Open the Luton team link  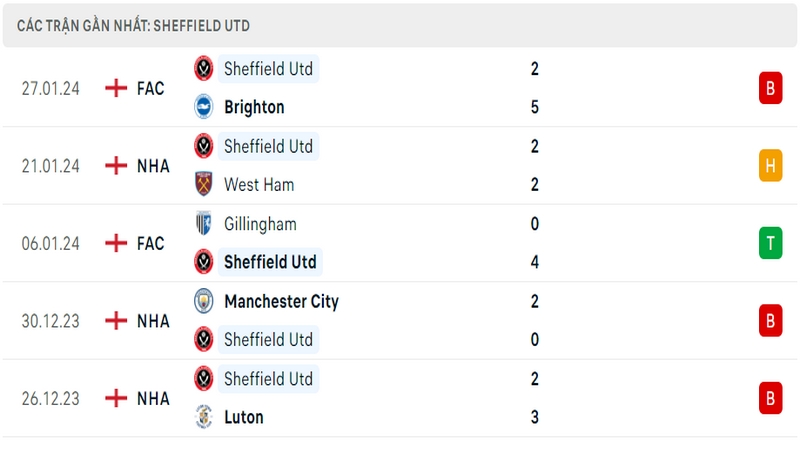244,417
